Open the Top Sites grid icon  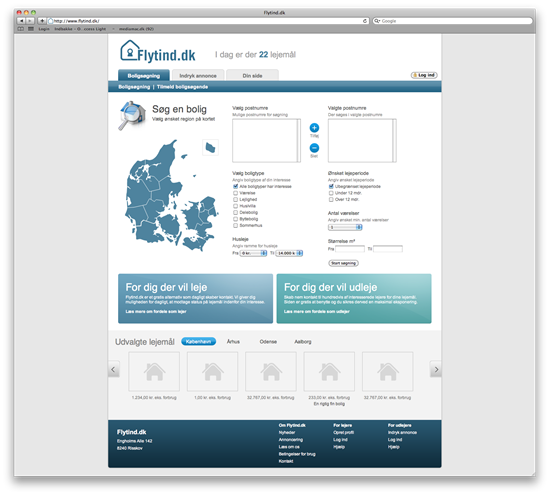tap(31, 29)
